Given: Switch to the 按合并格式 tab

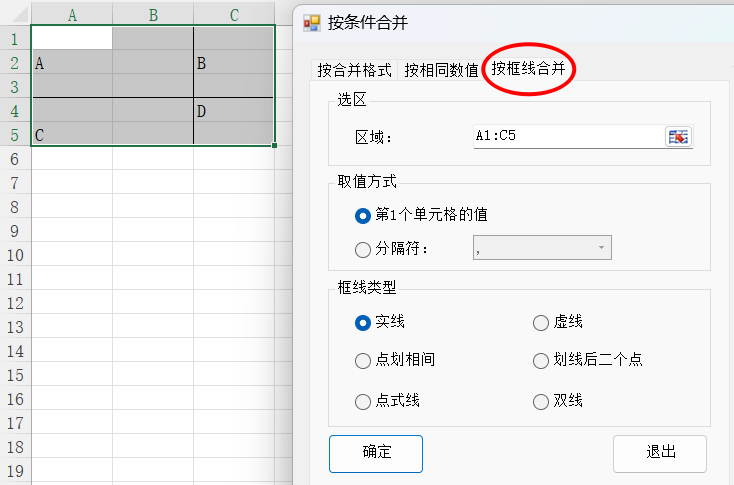Looking at the screenshot, I should tap(354, 70).
